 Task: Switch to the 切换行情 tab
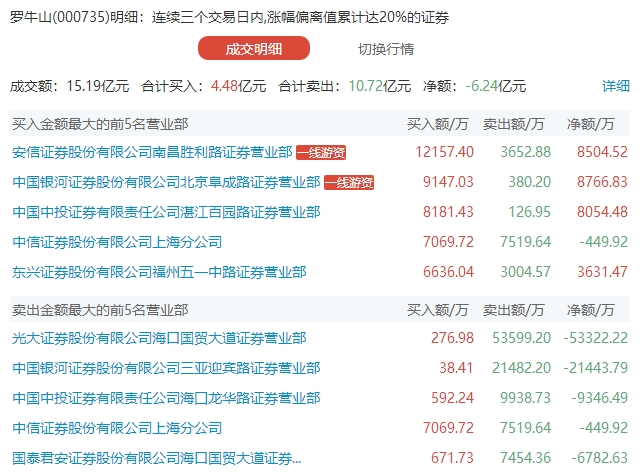point(386,48)
